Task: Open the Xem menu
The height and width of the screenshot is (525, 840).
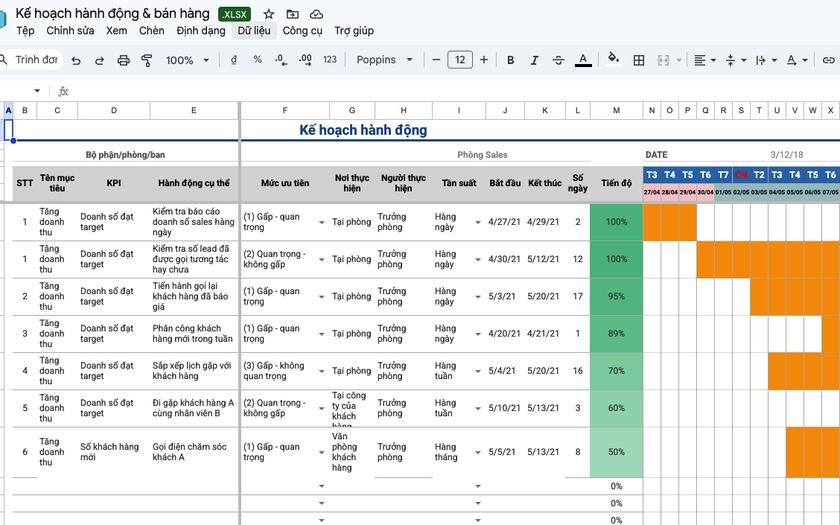Action: [x=116, y=31]
